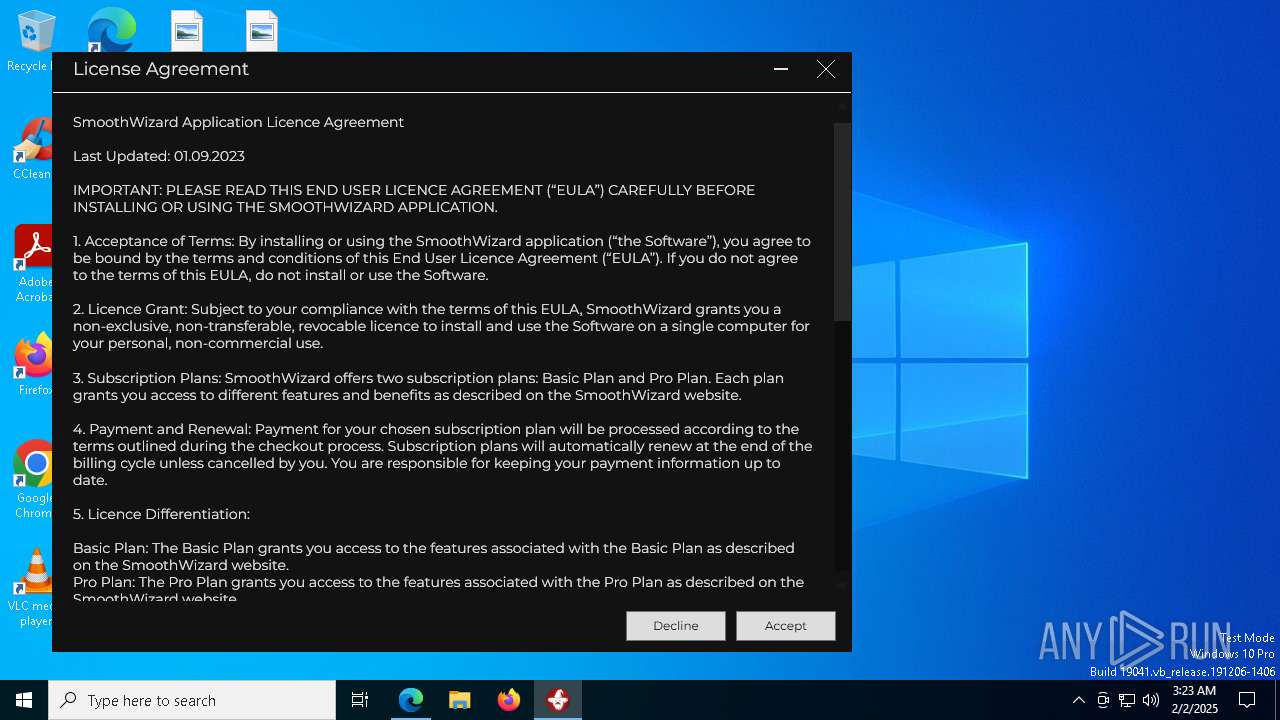Image resolution: width=1280 pixels, height=720 pixels.
Task: Select the Adobe Acrobat desktop shortcut
Action: coord(32,264)
